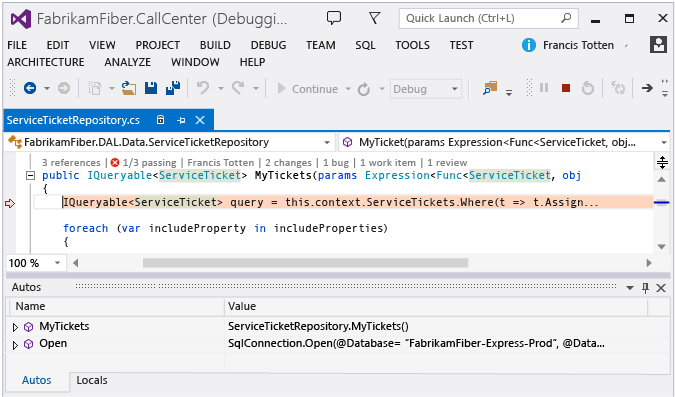
Task: Click the editor split window handle
Action: pyautogui.click(x=662, y=162)
